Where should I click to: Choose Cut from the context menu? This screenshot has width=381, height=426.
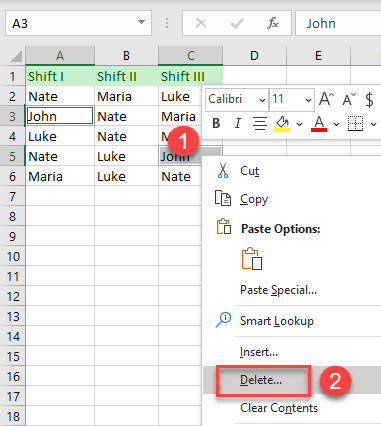point(249,171)
